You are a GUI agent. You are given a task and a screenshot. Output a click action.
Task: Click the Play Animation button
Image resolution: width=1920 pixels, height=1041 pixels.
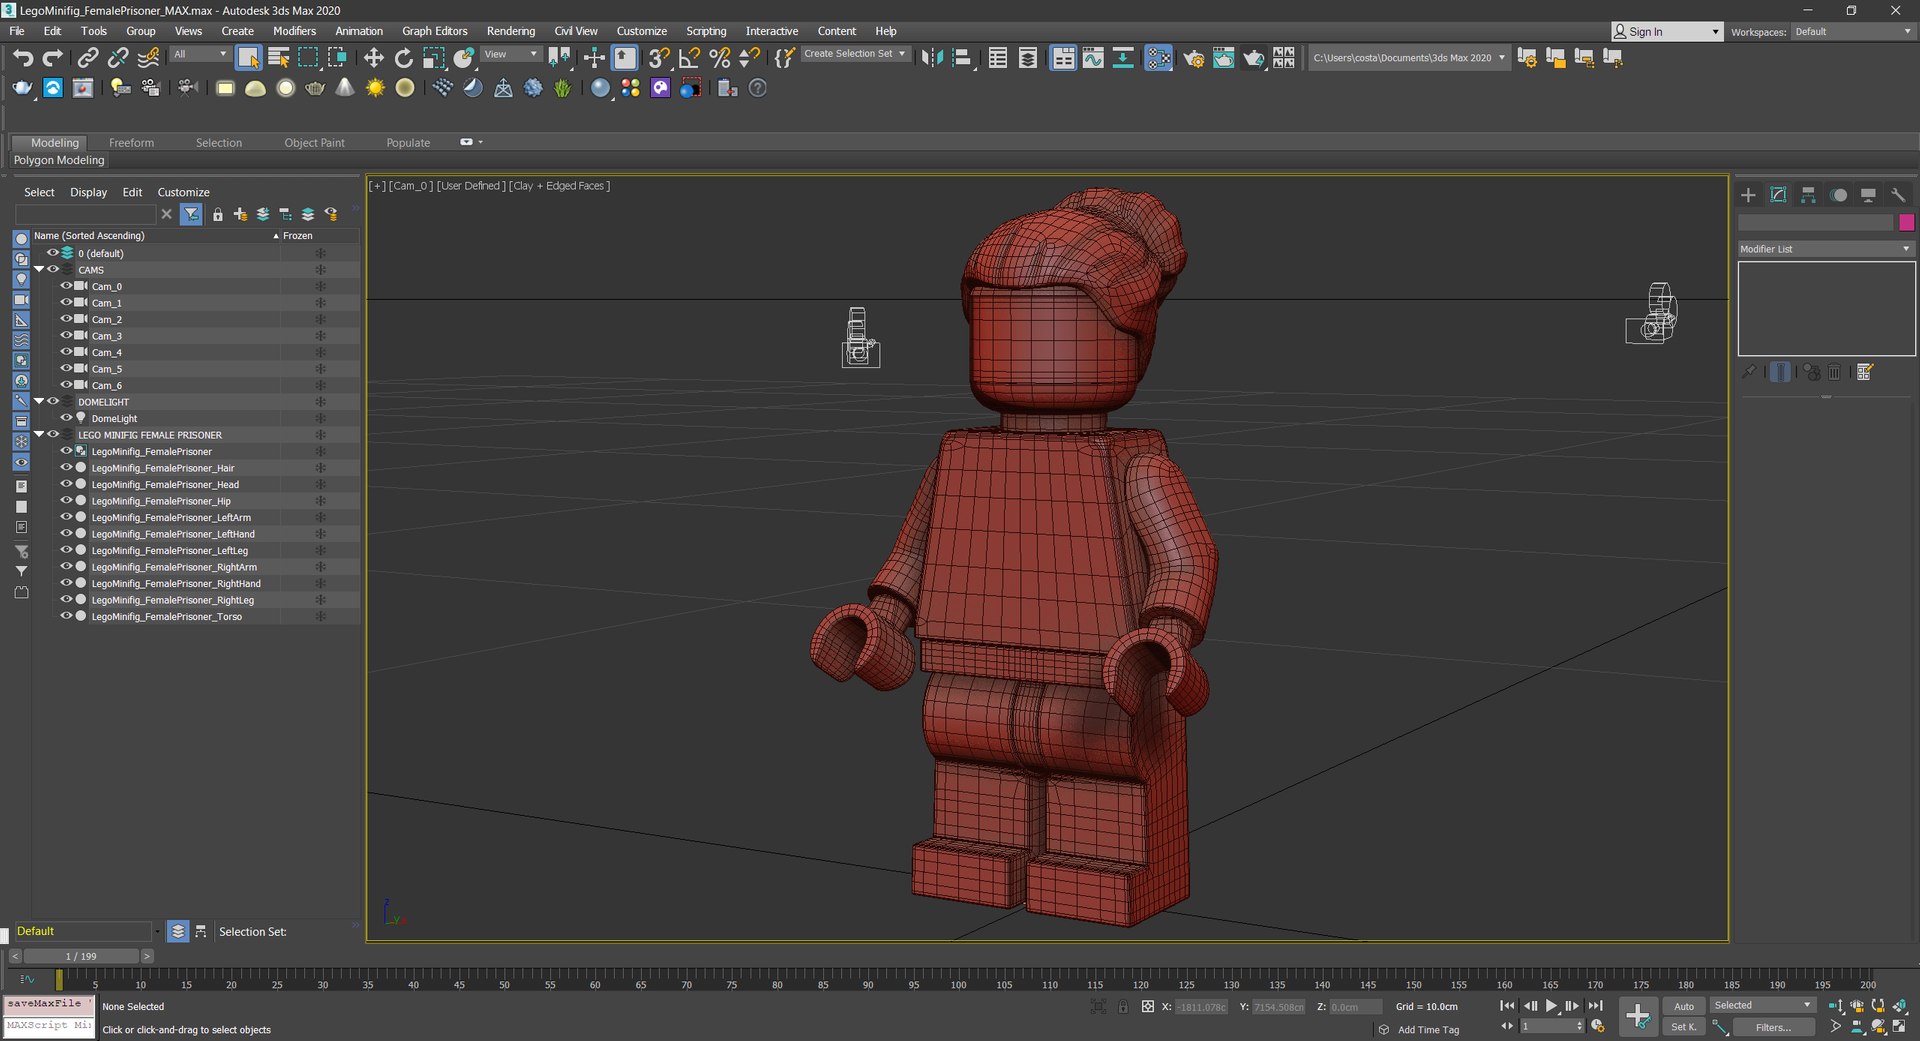(x=1551, y=1006)
